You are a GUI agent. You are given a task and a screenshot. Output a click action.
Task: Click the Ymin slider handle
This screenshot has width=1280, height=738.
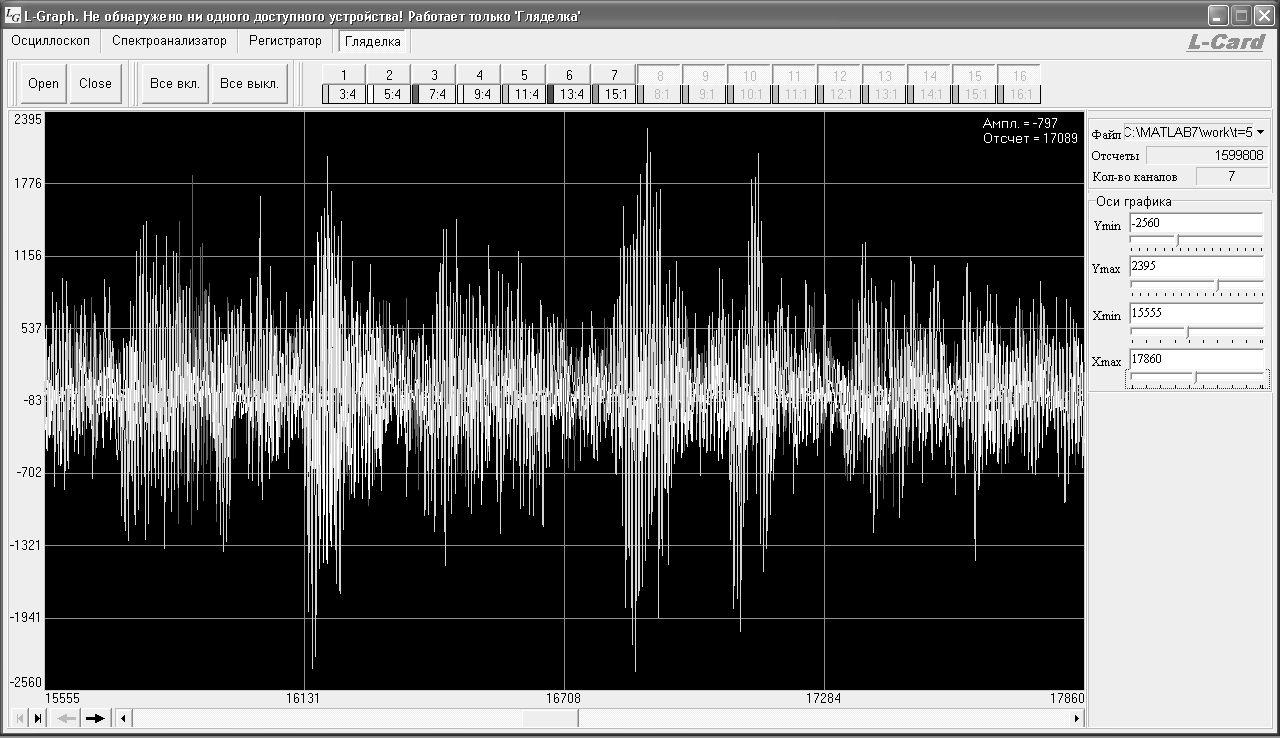[x=1177, y=240]
